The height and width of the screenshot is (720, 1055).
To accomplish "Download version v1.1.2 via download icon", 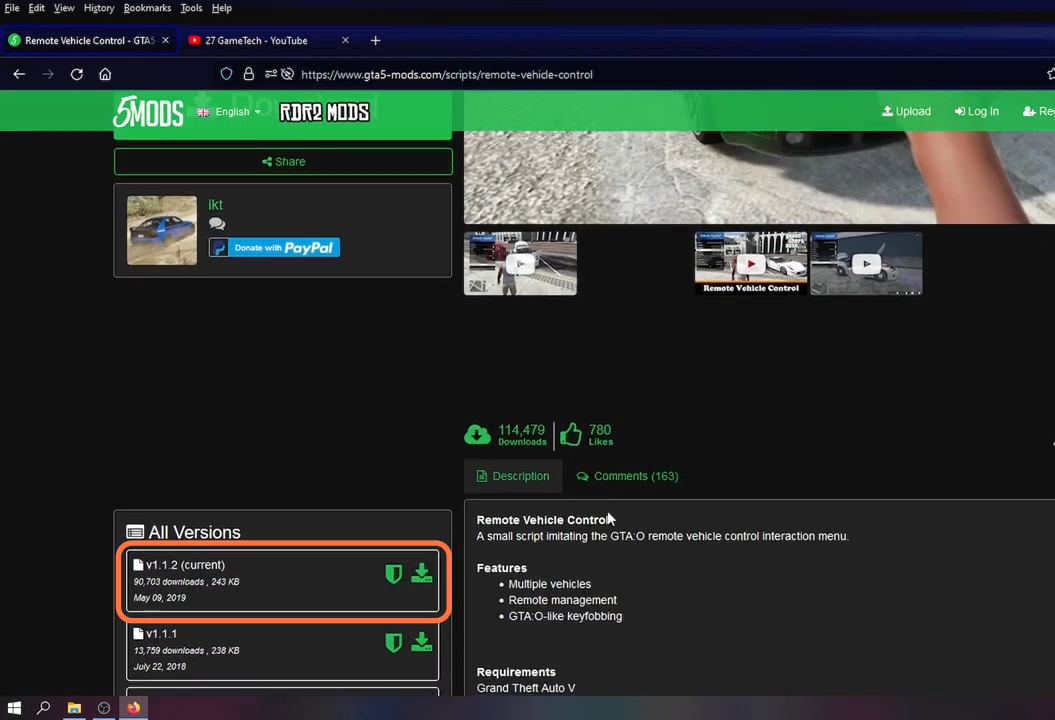I will point(422,573).
